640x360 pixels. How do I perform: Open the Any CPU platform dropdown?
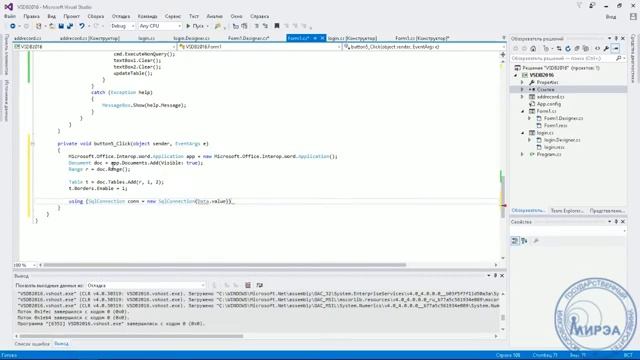(x=160, y=26)
